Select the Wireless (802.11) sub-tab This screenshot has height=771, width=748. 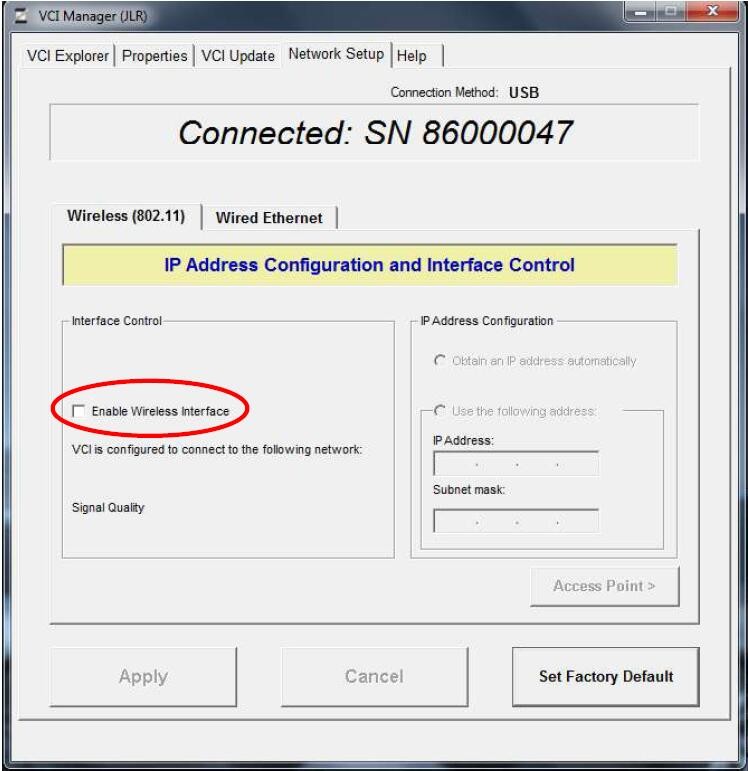[126, 216]
